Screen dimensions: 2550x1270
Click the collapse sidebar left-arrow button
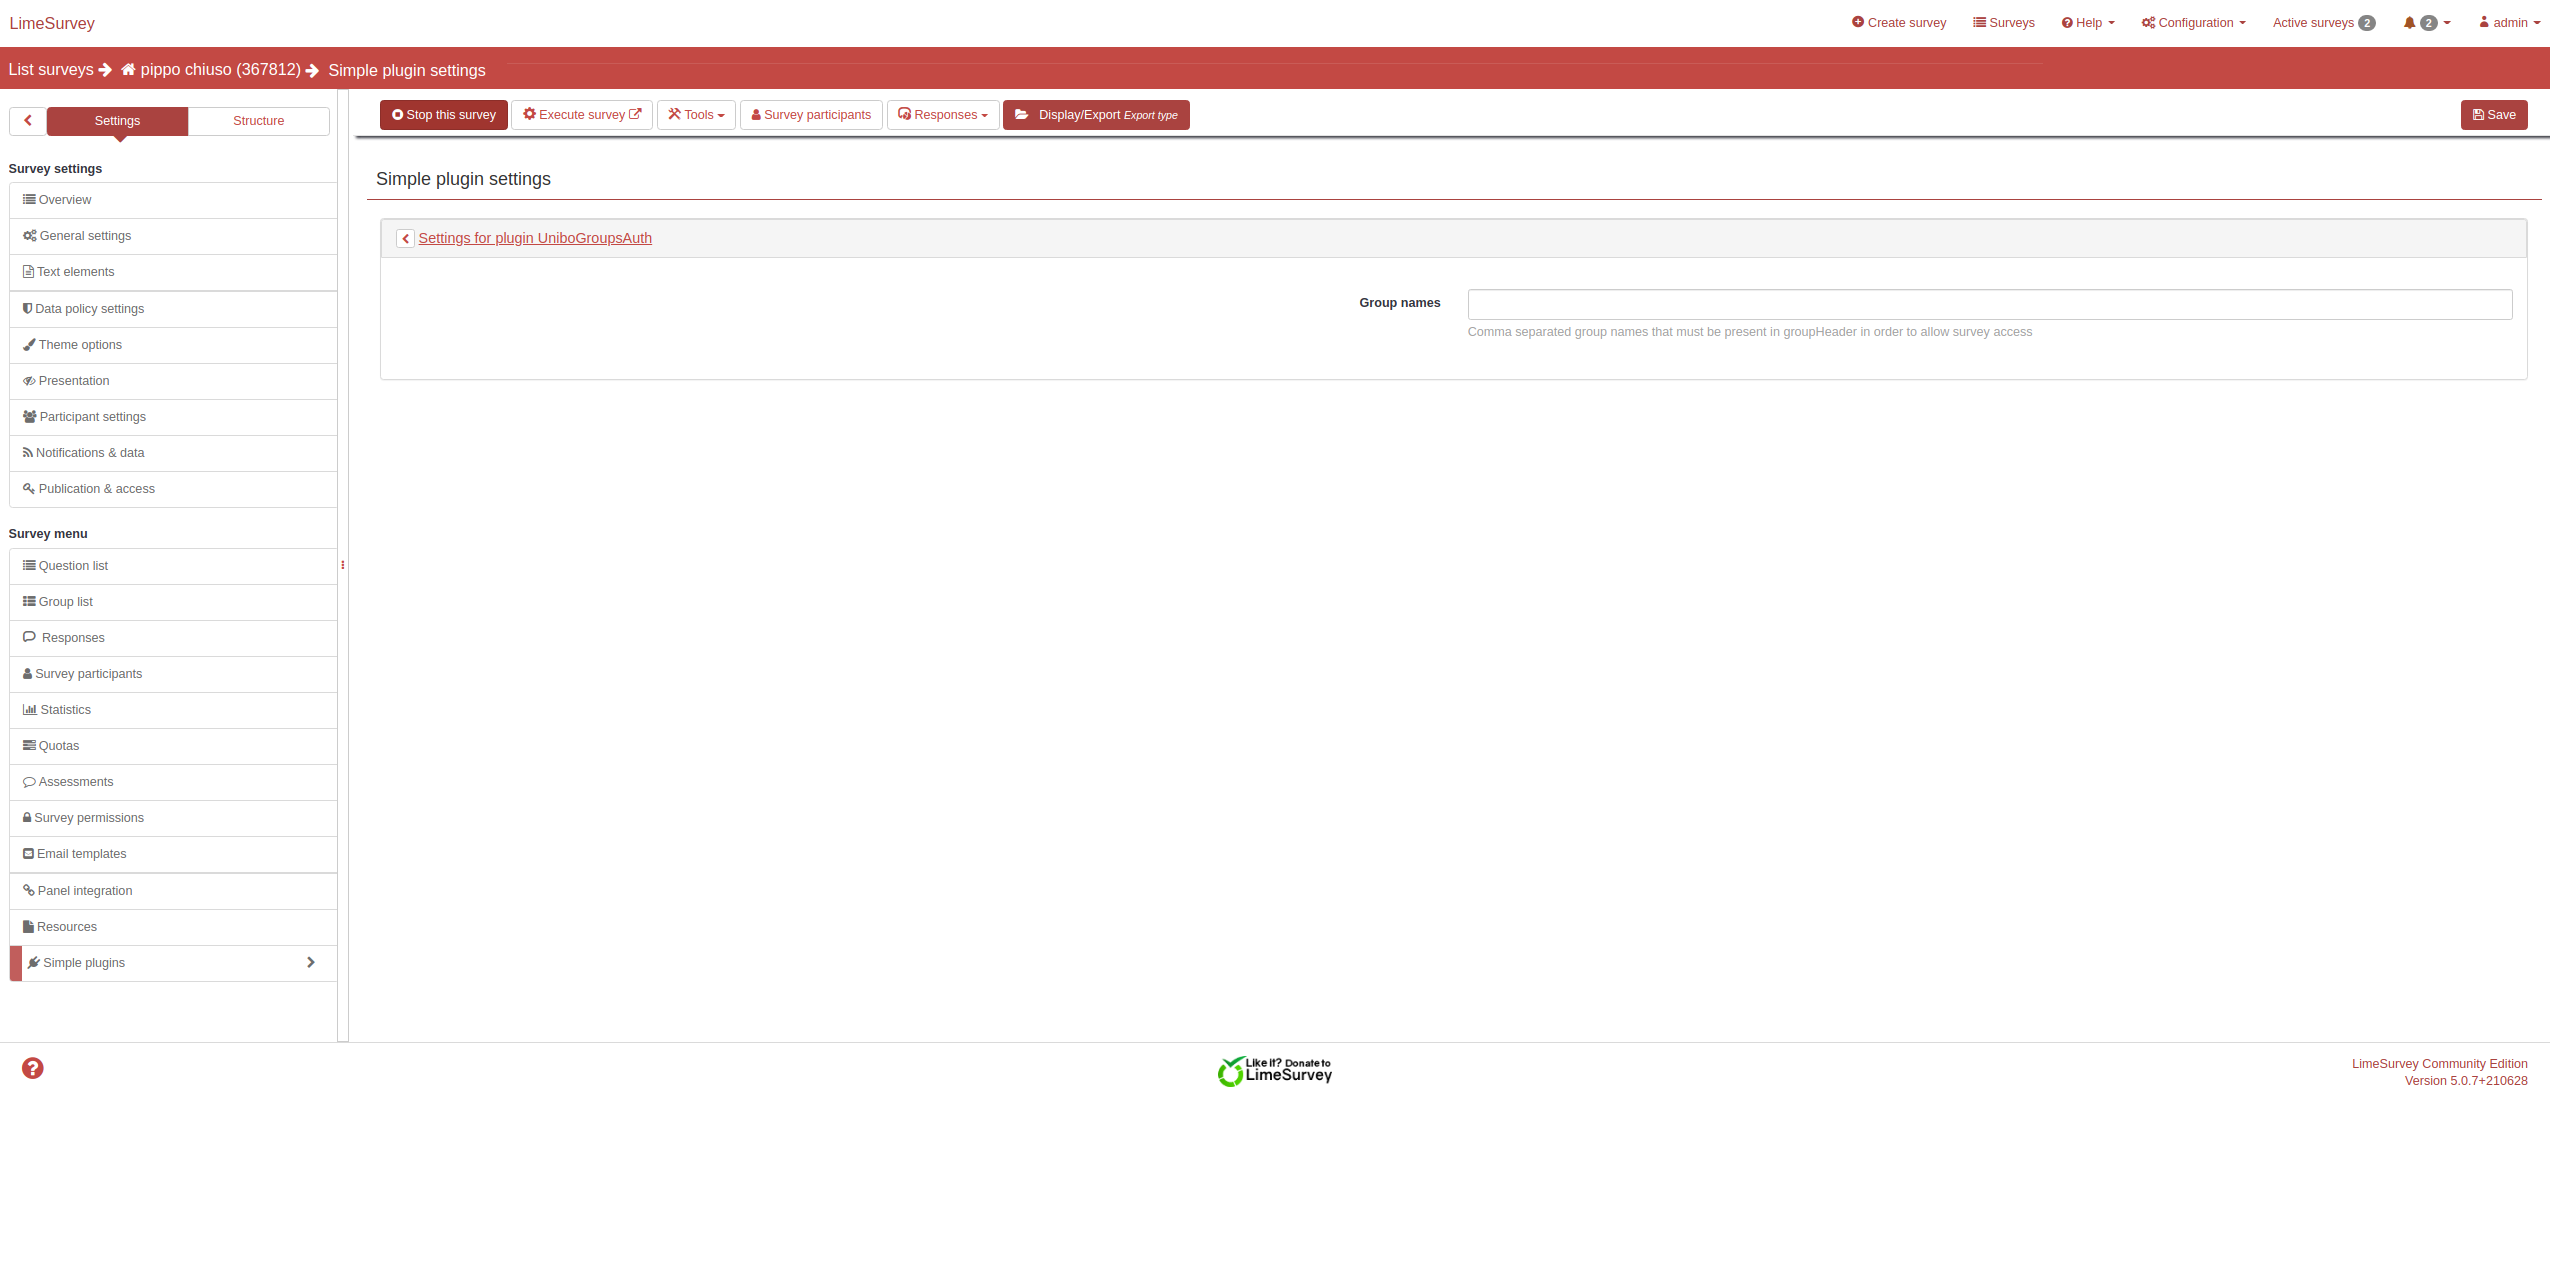pyautogui.click(x=28, y=121)
